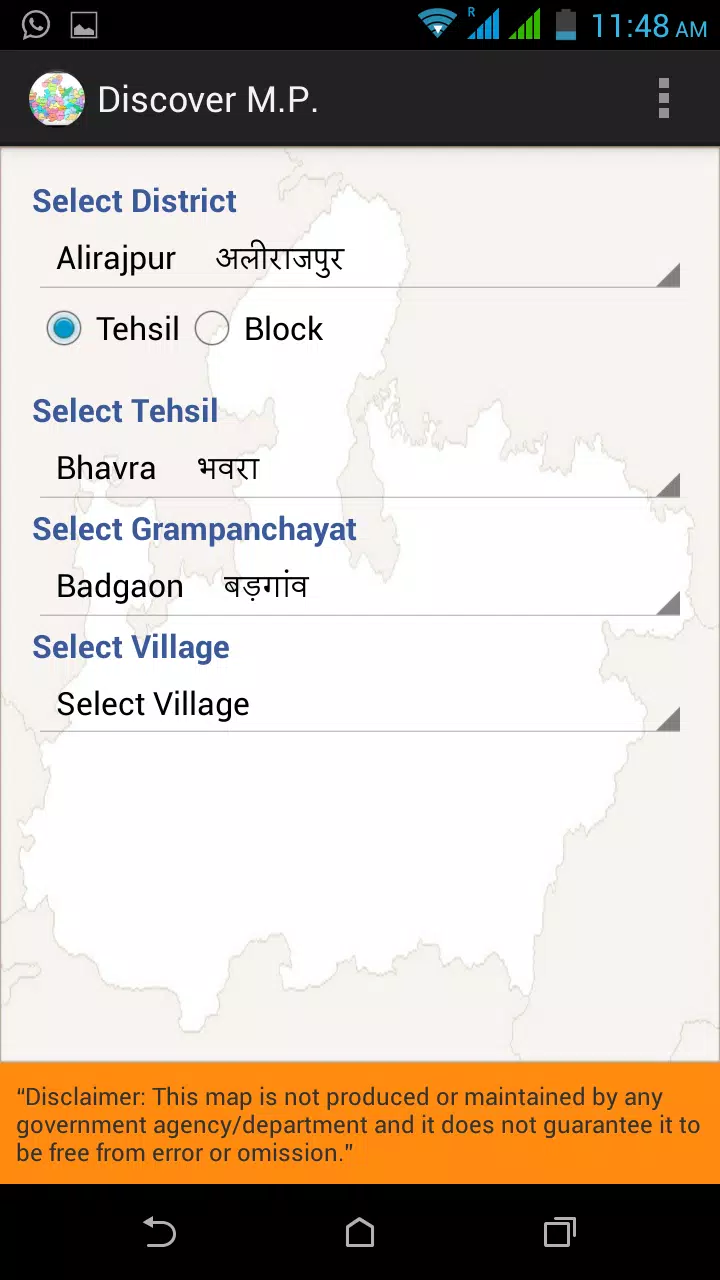Image resolution: width=720 pixels, height=1280 pixels.
Task: Open the Alirajpur district dropdown
Action: pyautogui.click(x=360, y=259)
